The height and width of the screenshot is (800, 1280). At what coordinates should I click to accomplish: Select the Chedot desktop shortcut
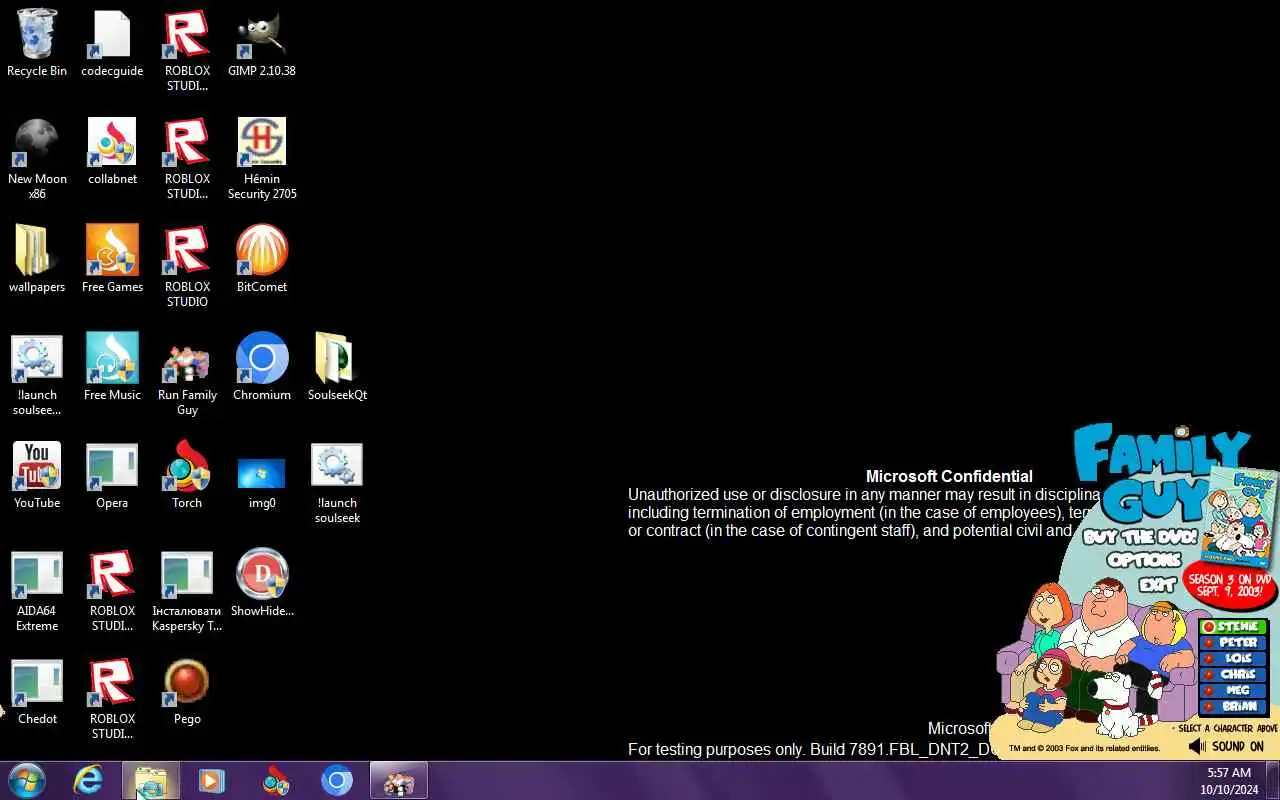[x=37, y=692]
